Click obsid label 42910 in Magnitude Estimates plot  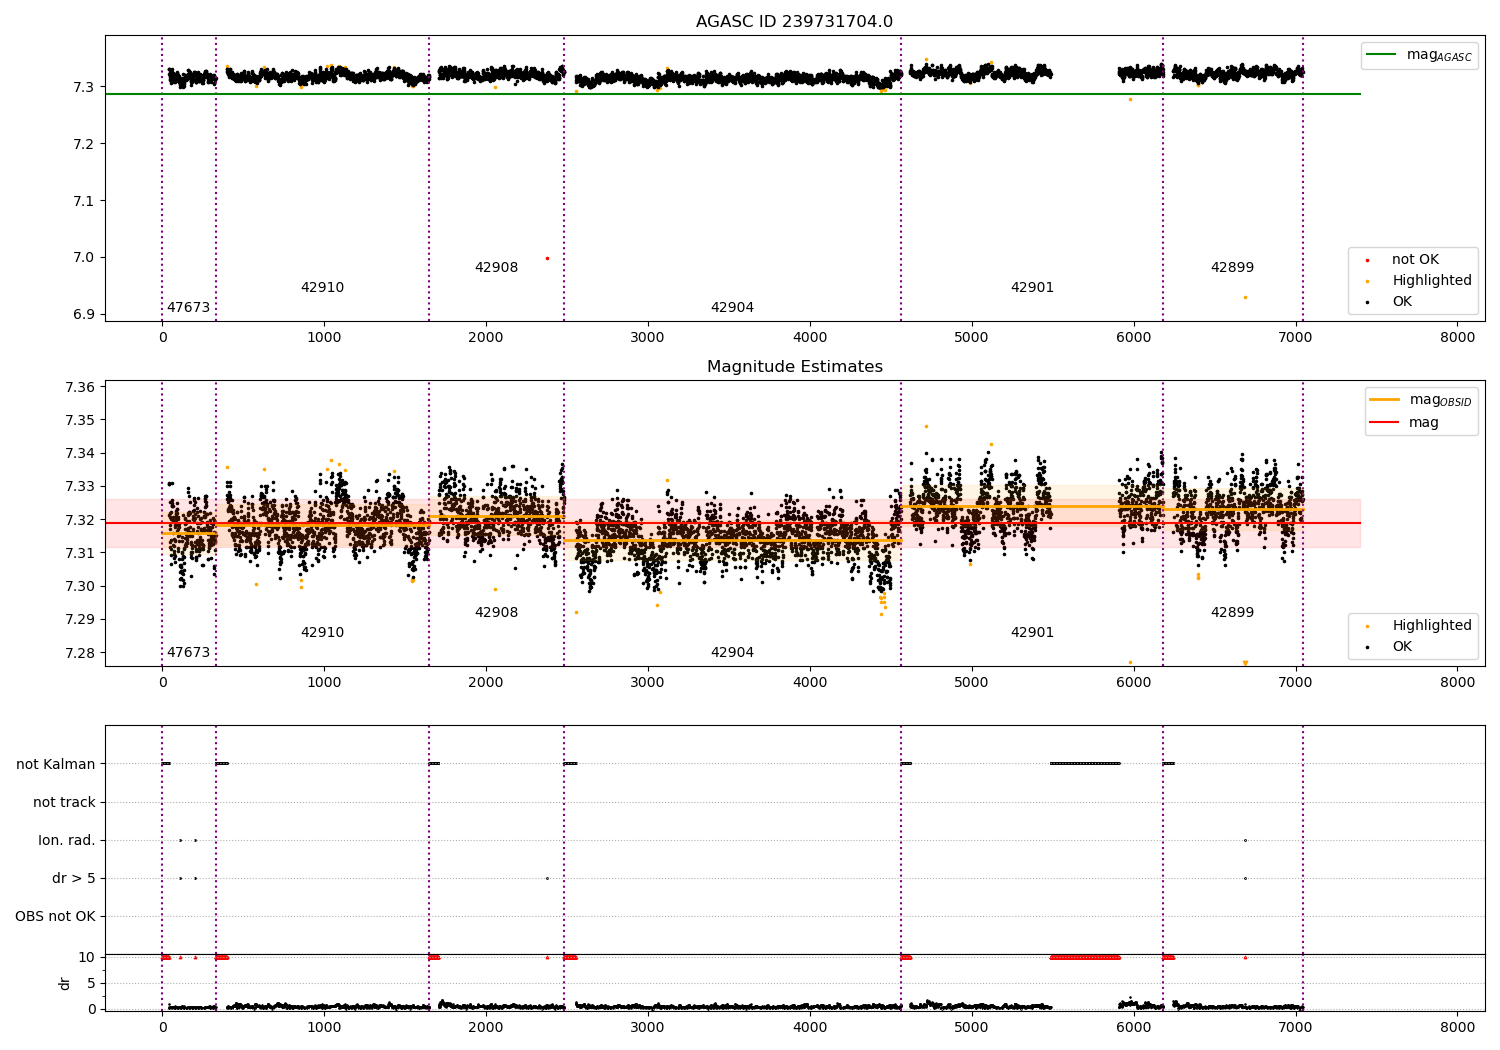[322, 633]
